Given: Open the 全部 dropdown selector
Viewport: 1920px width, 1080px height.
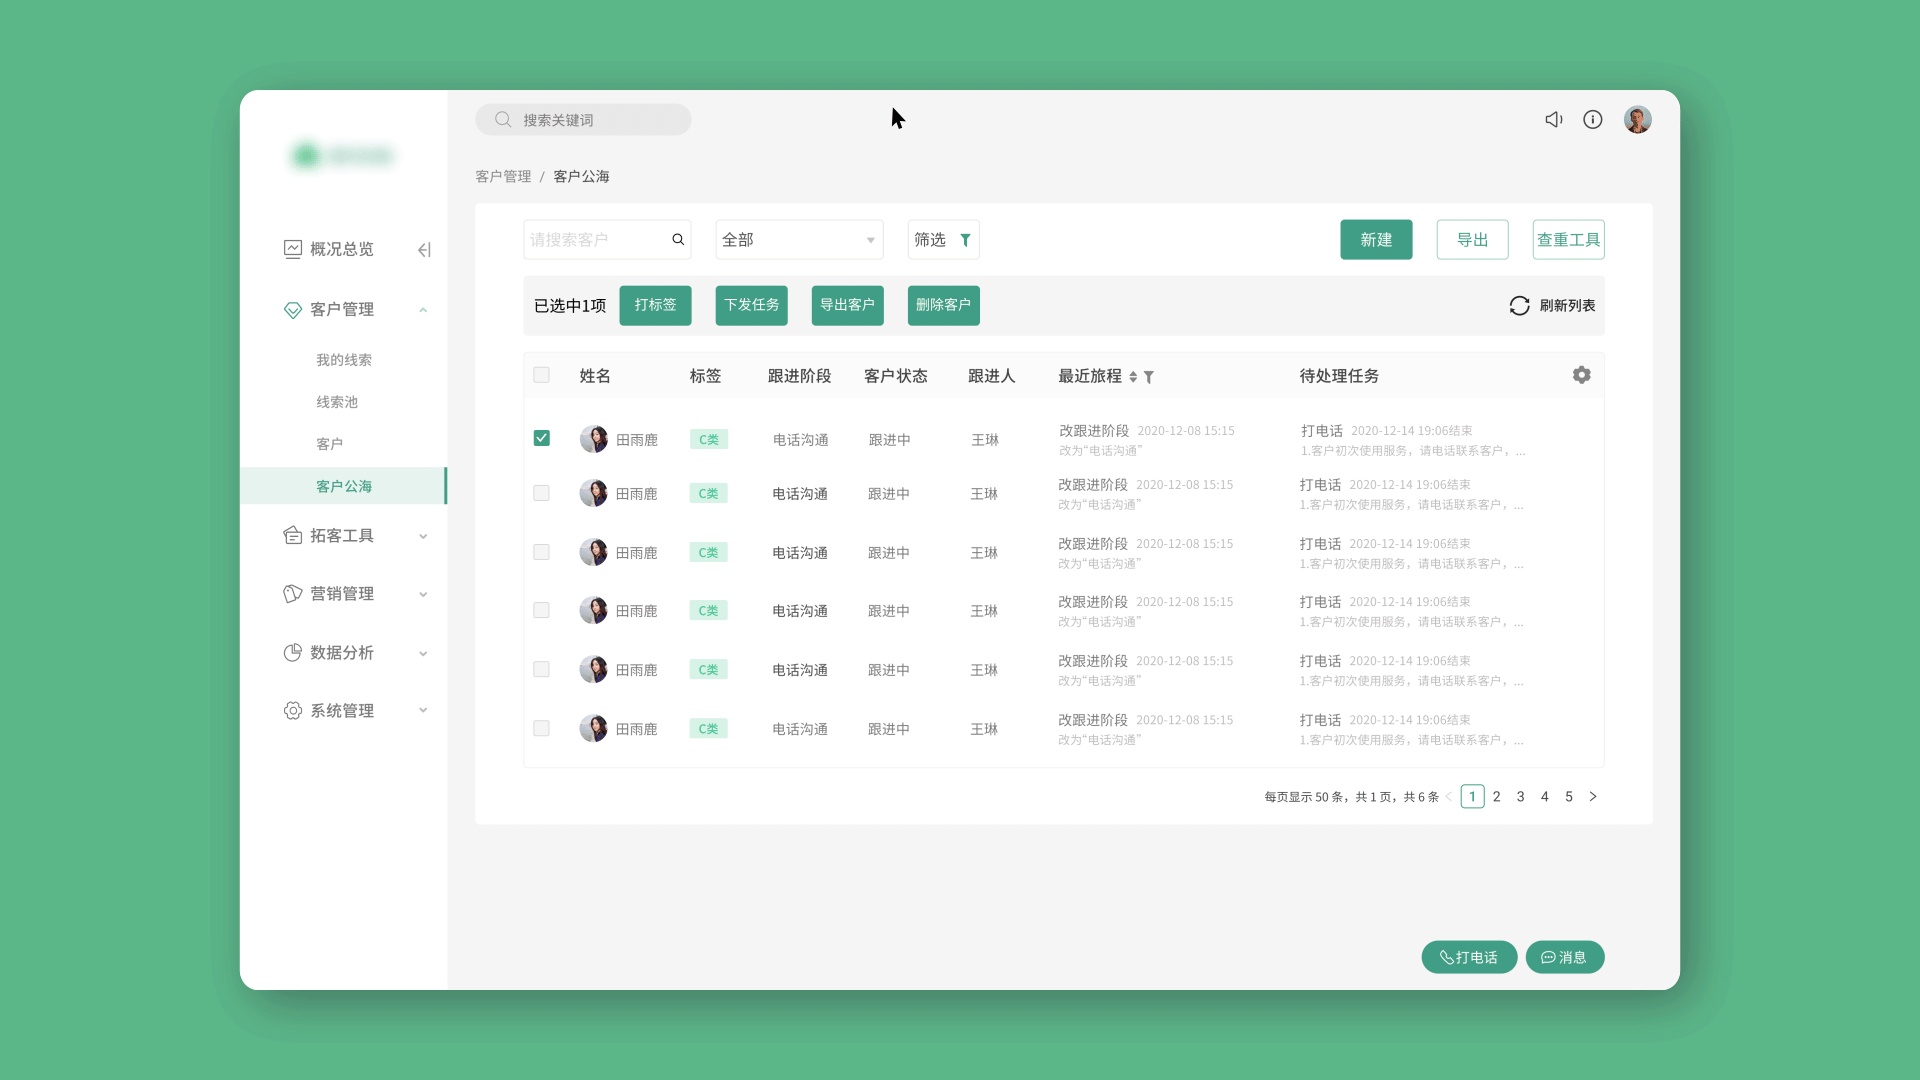Looking at the screenshot, I should pos(799,240).
